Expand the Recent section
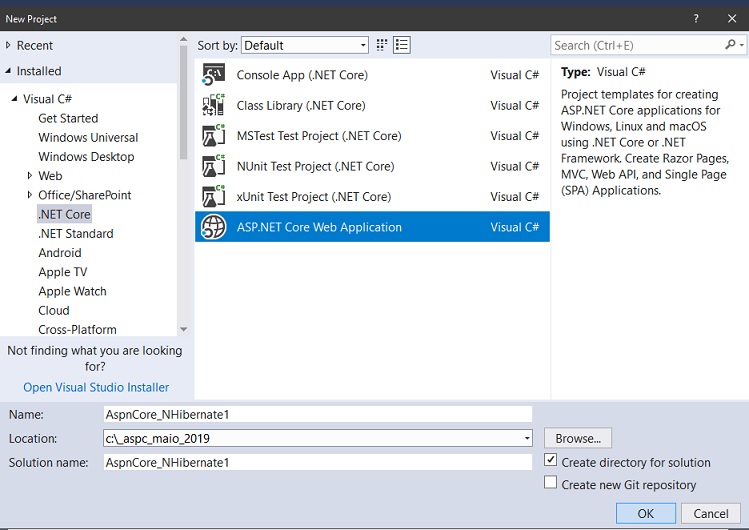This screenshot has width=749, height=530. pyautogui.click(x=8, y=45)
